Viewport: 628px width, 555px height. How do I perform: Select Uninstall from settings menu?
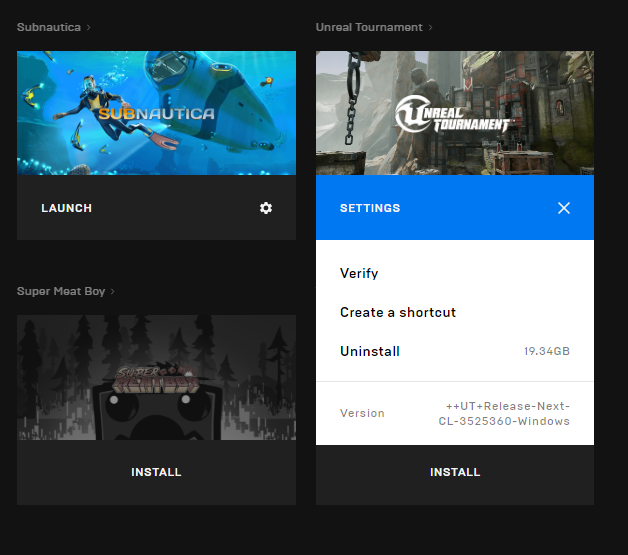tap(370, 351)
